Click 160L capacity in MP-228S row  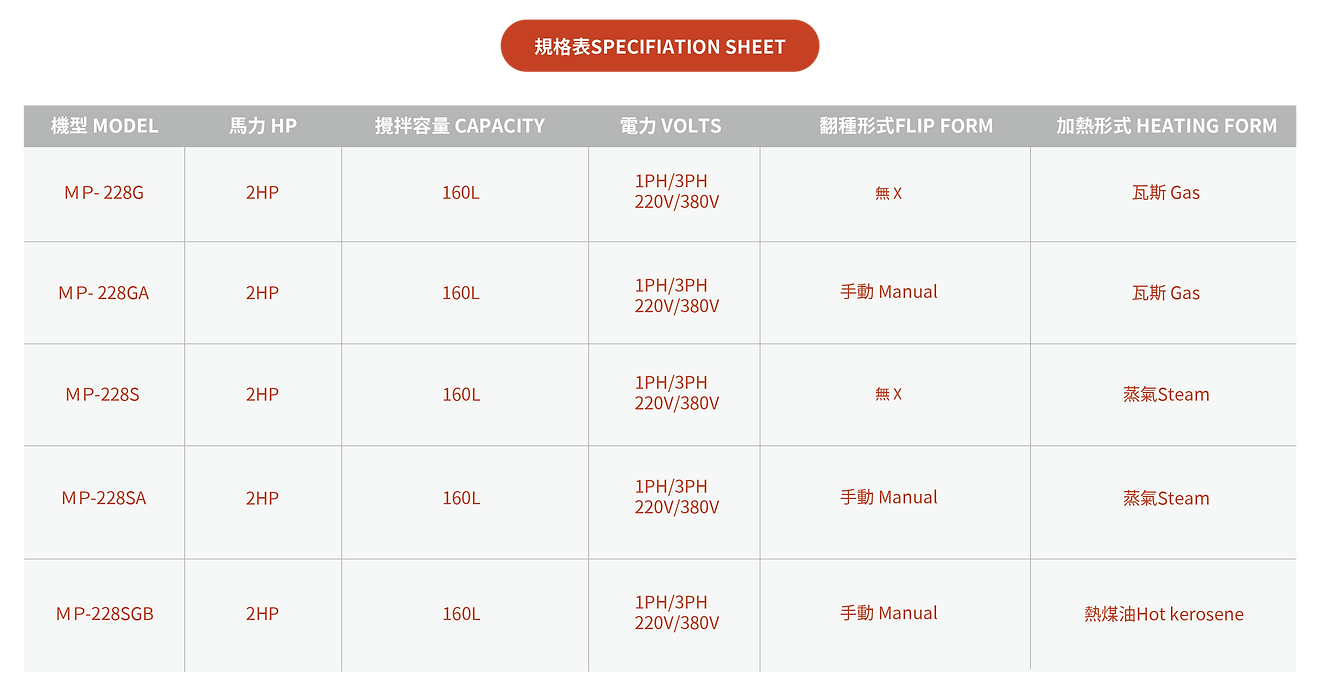point(461,395)
